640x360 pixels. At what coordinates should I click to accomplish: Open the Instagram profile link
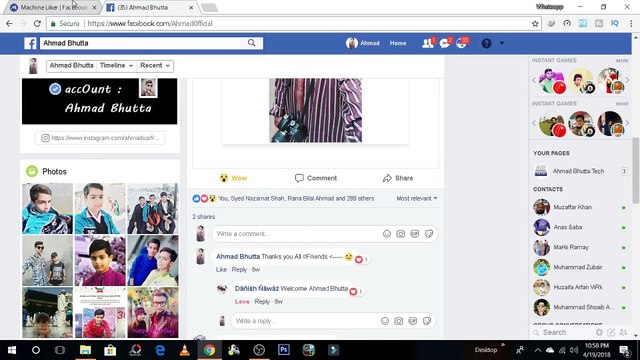click(100, 138)
